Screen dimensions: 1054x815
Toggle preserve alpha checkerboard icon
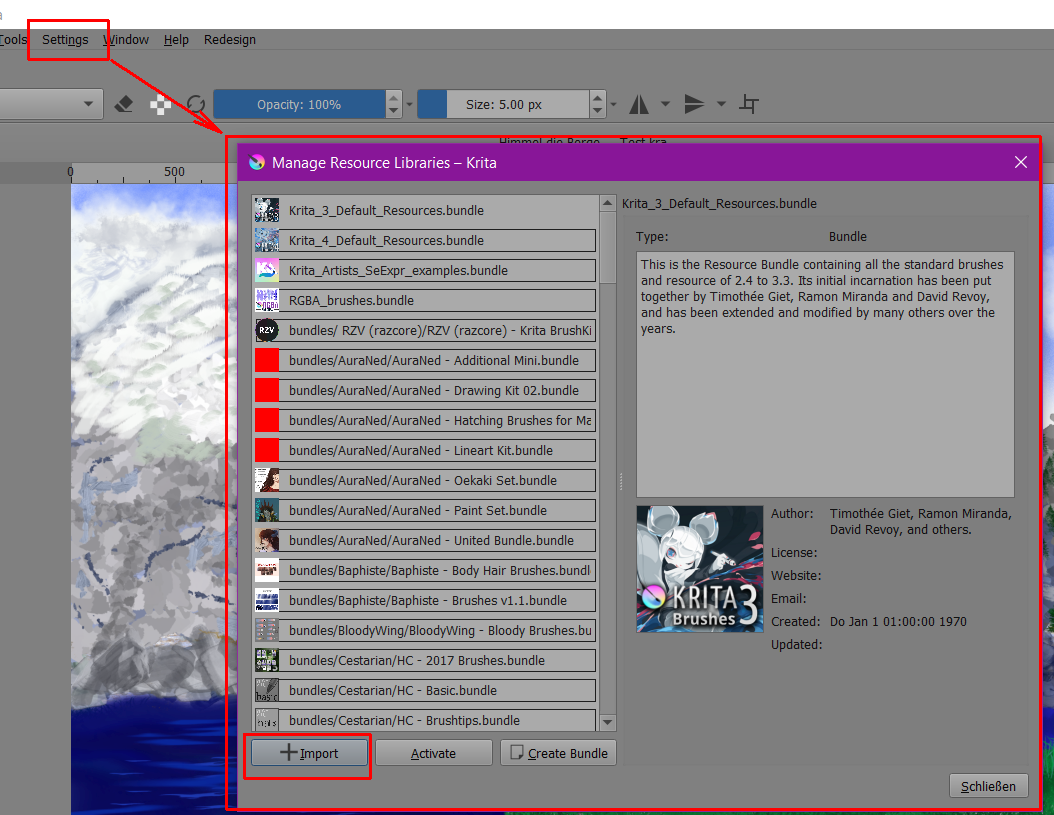click(160, 104)
